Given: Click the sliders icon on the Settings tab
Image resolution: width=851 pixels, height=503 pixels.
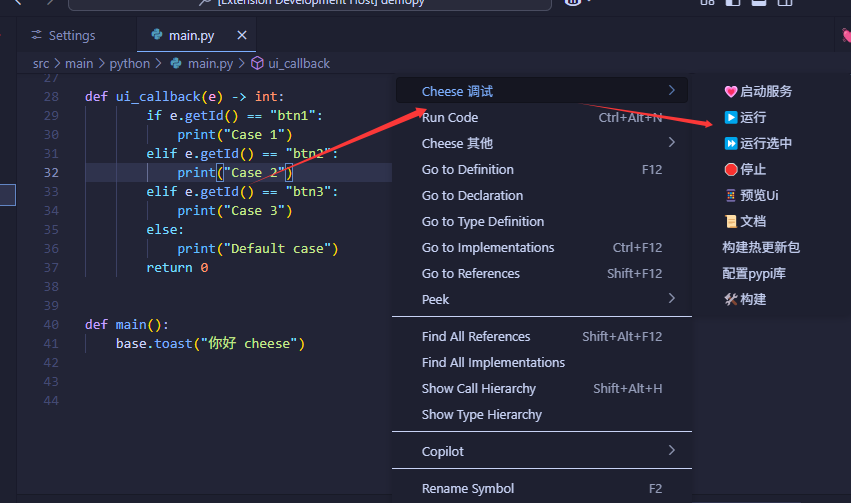Looking at the screenshot, I should pyautogui.click(x=36, y=35).
